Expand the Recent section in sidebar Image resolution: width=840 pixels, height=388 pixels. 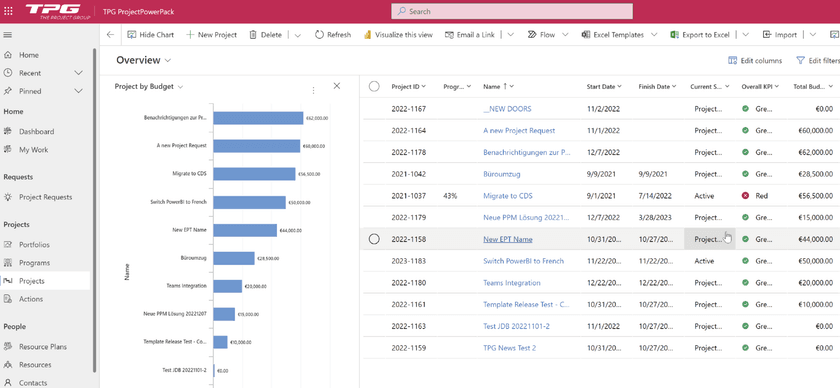[x=78, y=73]
